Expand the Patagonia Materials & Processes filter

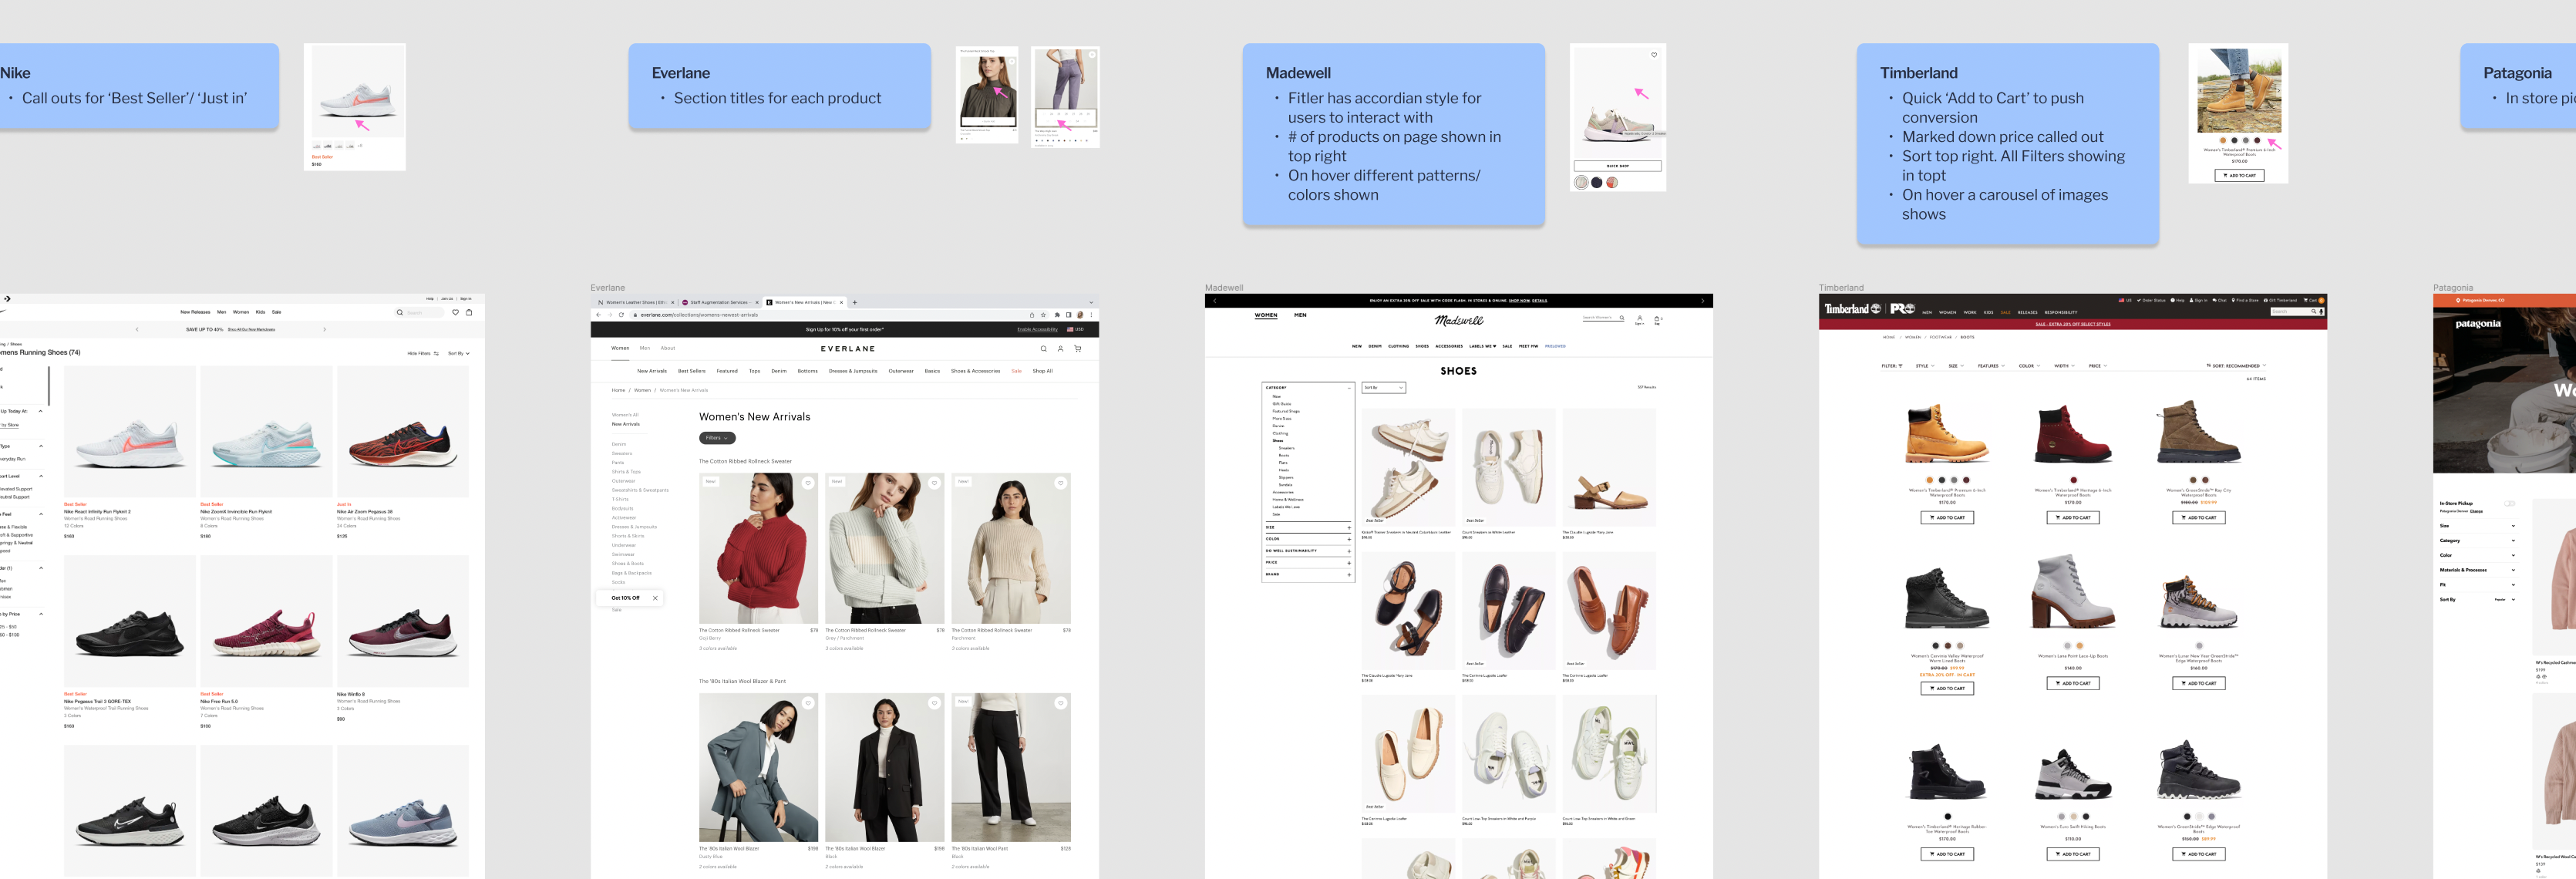2477,570
